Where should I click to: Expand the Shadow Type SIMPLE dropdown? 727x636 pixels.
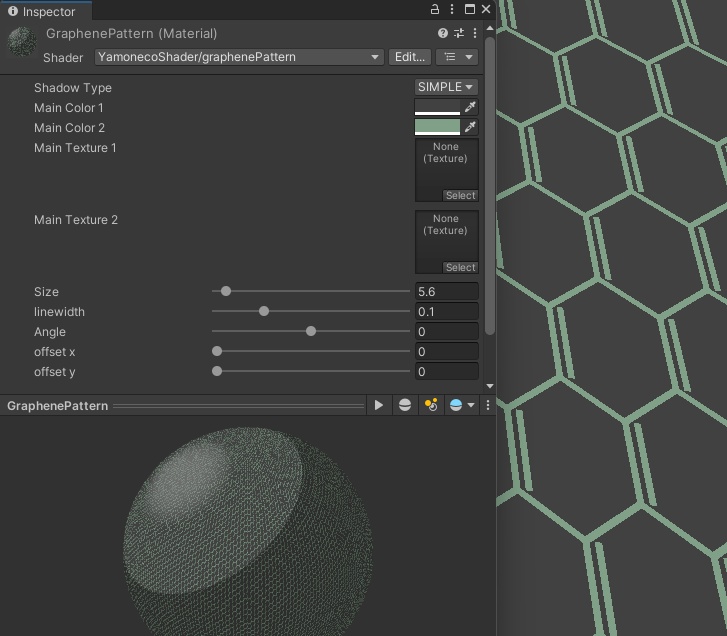[446, 87]
